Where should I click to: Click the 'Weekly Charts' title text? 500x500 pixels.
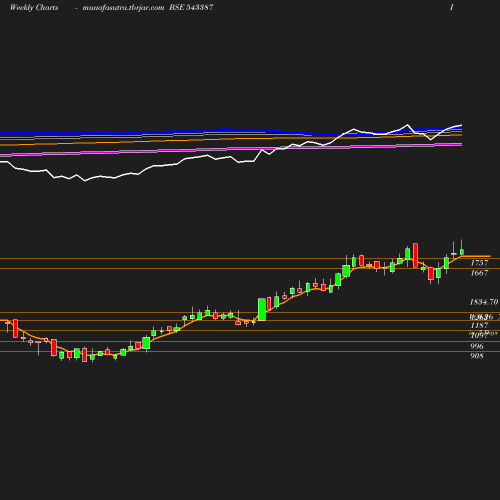coord(34,8)
